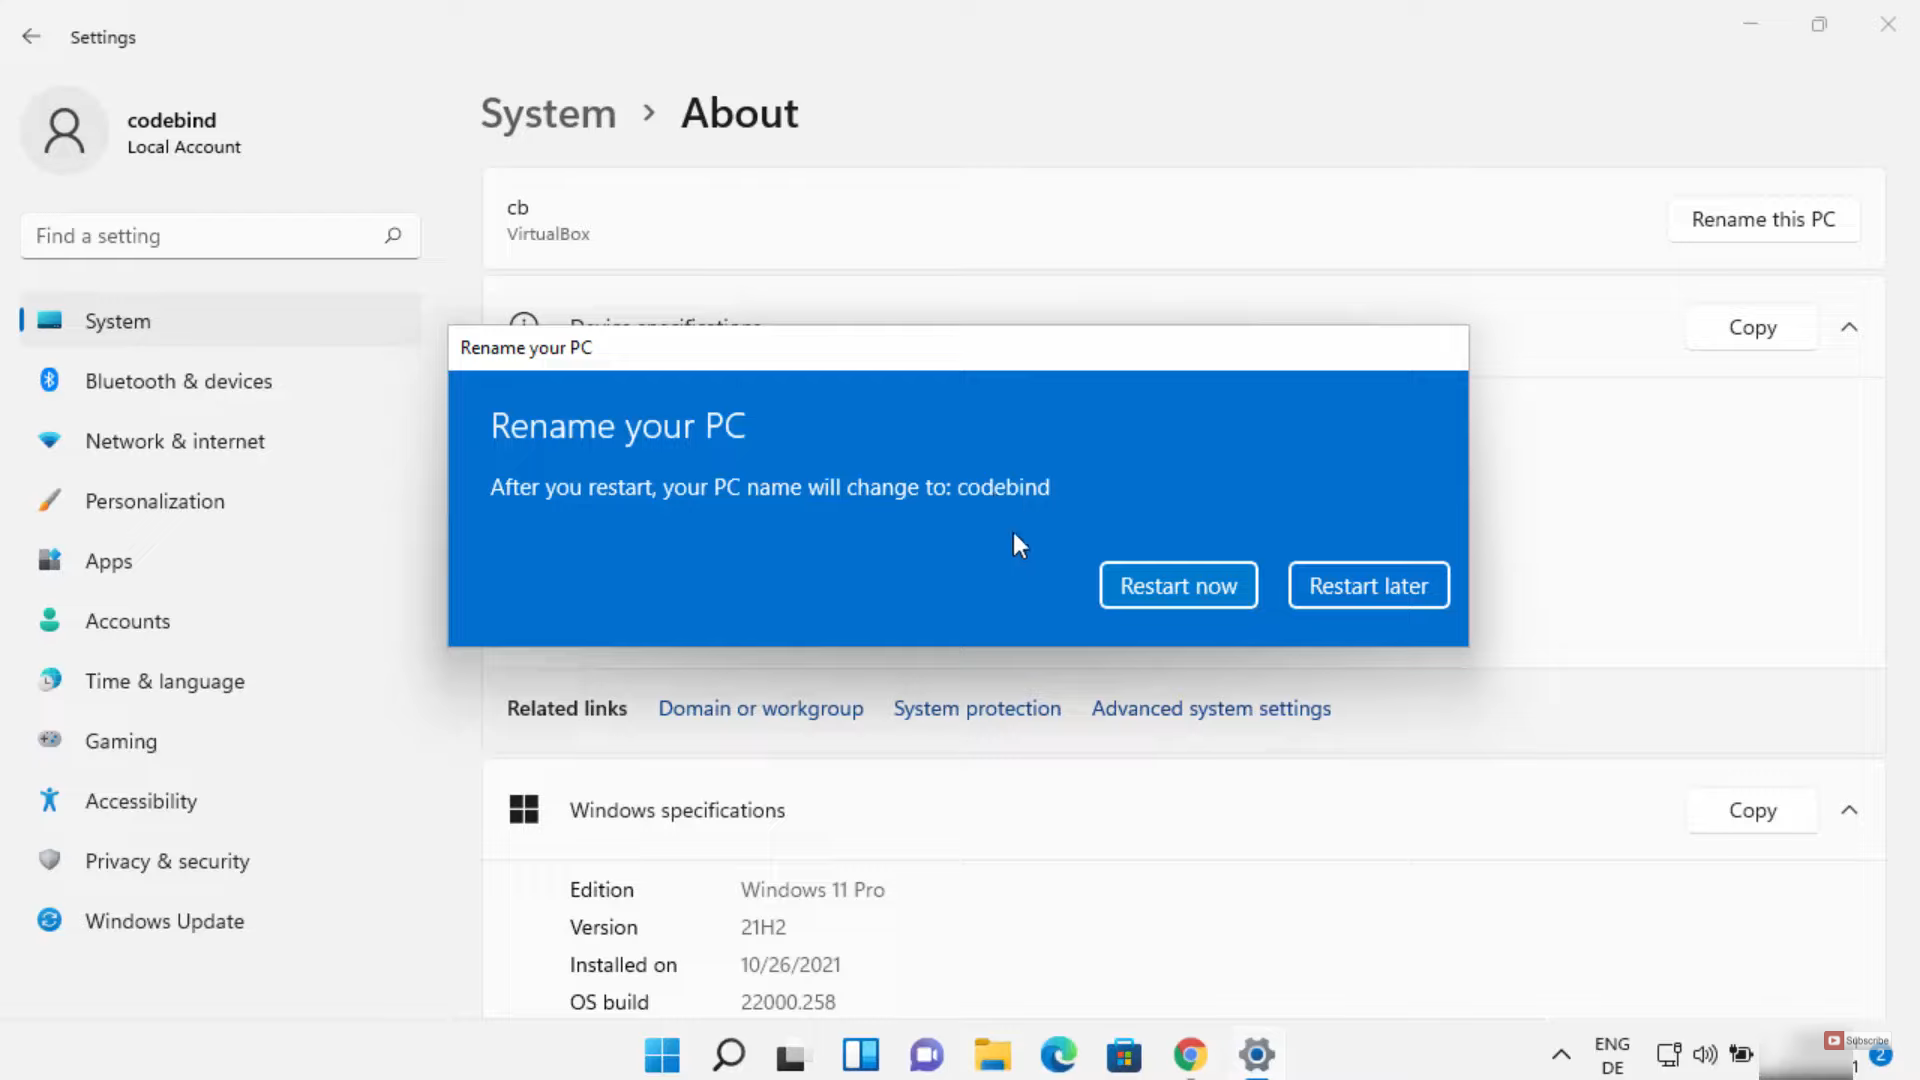The image size is (1920, 1080).
Task: Open the Domain or workgroup link
Action: click(760, 708)
